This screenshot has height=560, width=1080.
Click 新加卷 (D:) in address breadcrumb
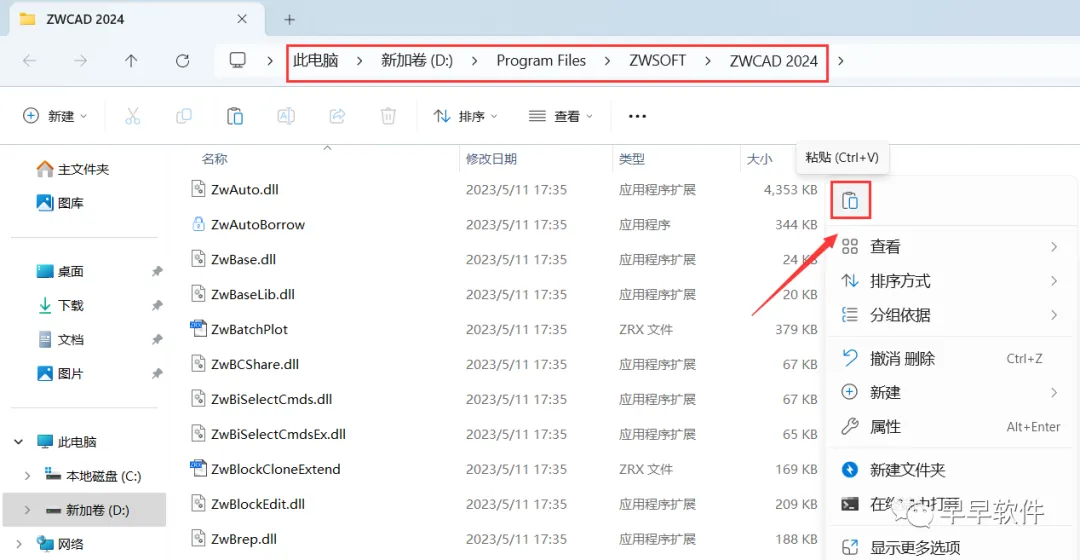pyautogui.click(x=417, y=61)
